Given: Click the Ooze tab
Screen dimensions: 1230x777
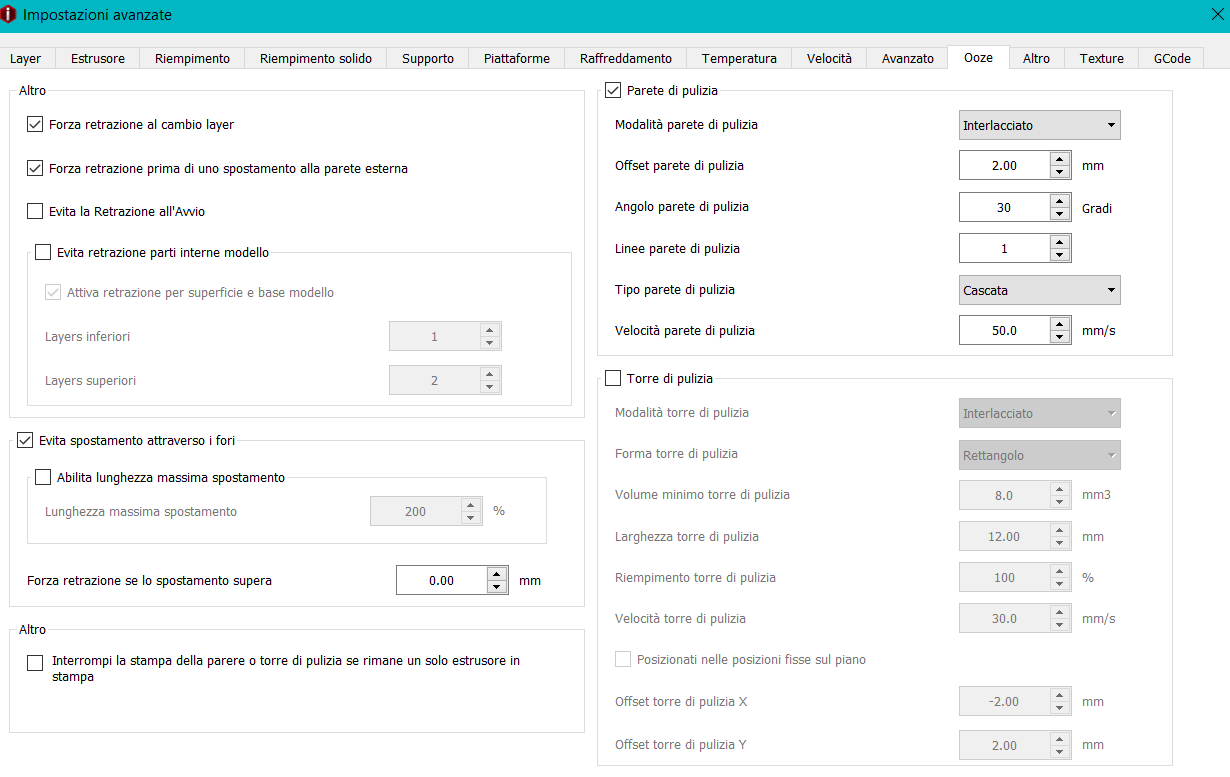Looking at the screenshot, I should pos(978,57).
